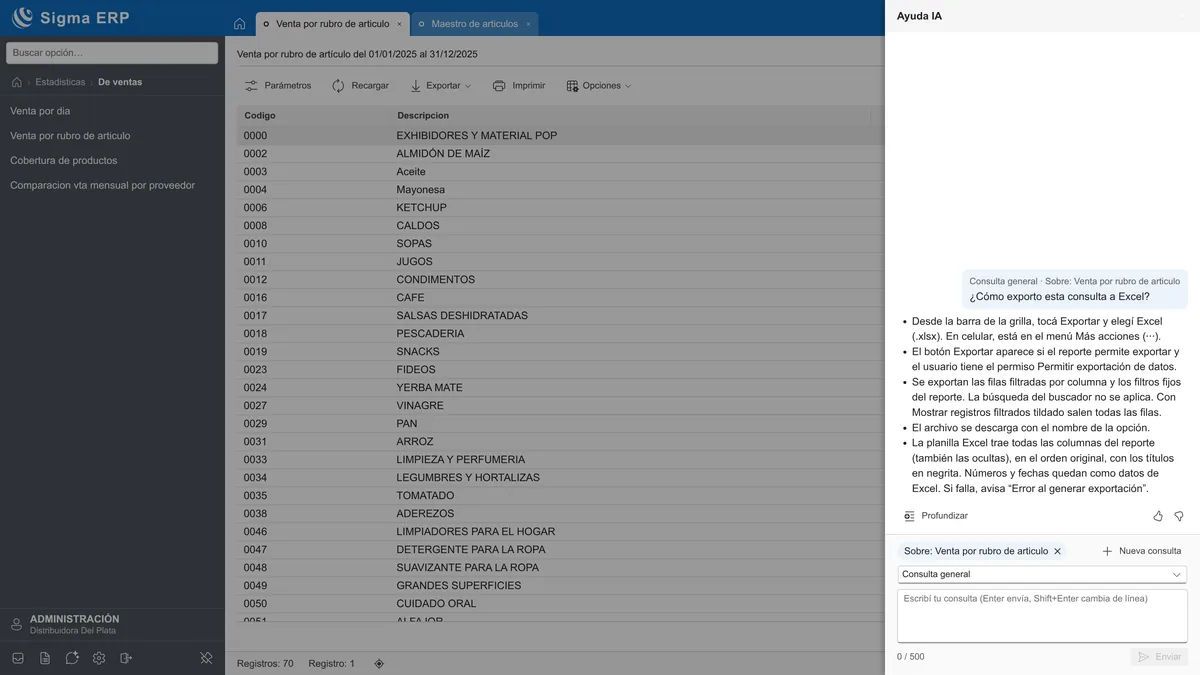Remove the 'Sobre: Venta por rubro de articulo' chip
This screenshot has width=1200, height=675.
click(x=1057, y=551)
